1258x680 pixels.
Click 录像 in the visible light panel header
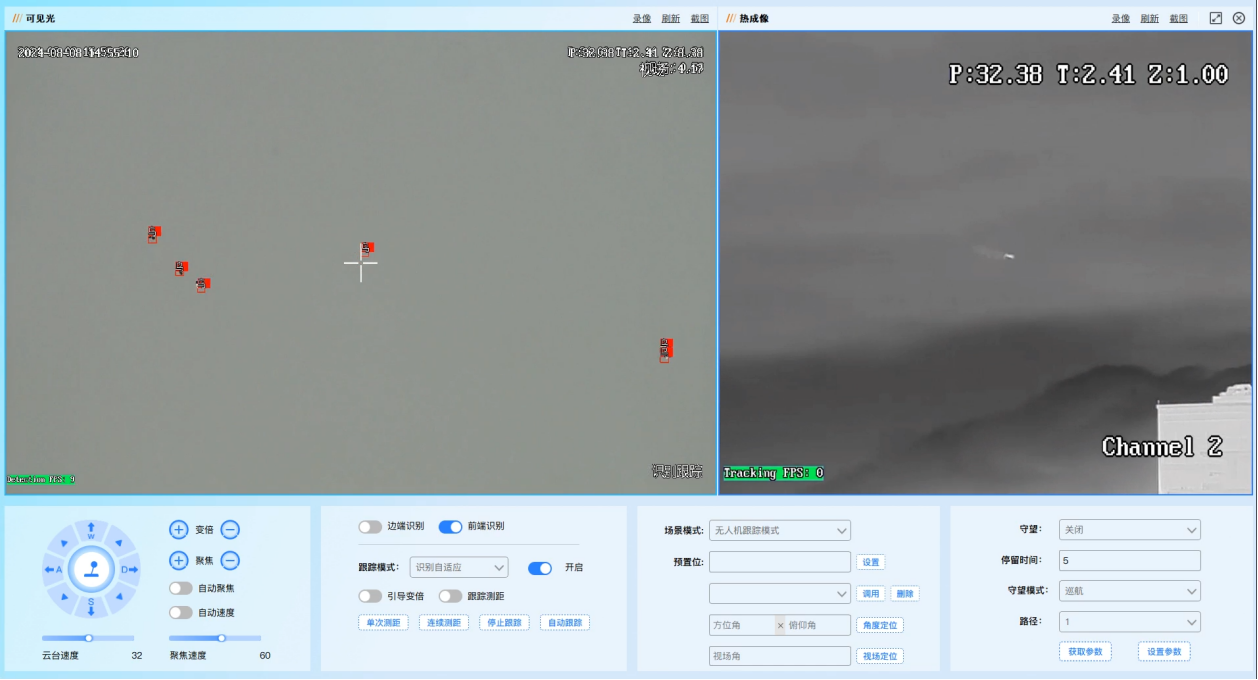(x=642, y=19)
